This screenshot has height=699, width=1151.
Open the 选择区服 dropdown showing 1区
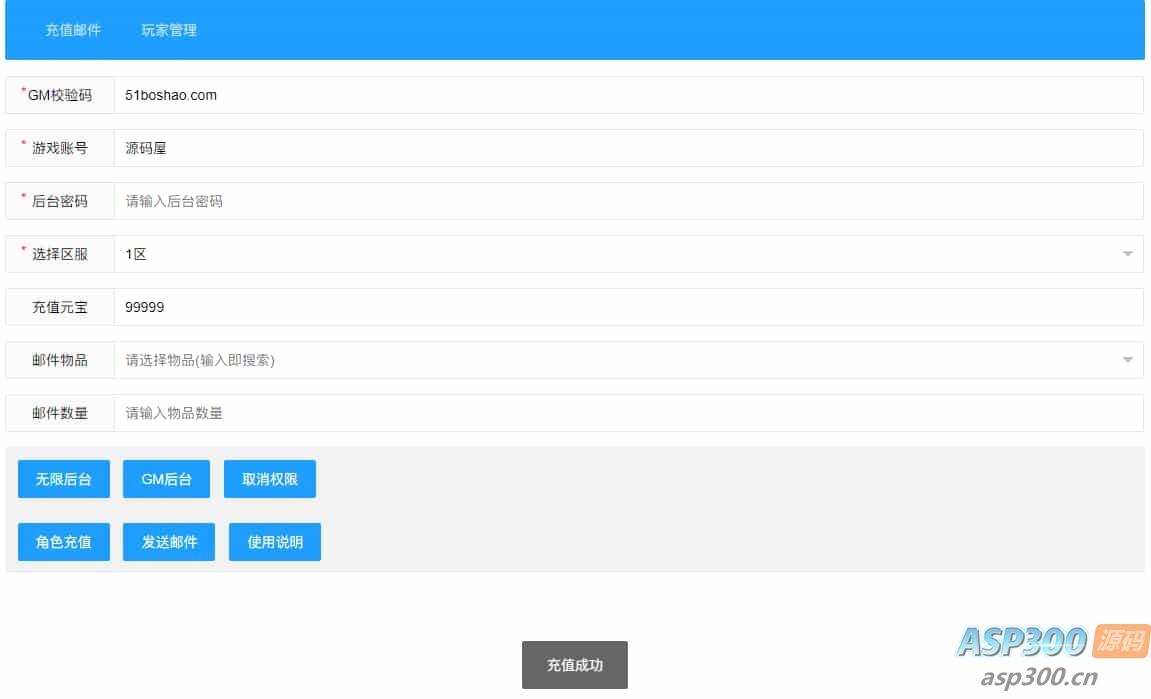pos(628,254)
